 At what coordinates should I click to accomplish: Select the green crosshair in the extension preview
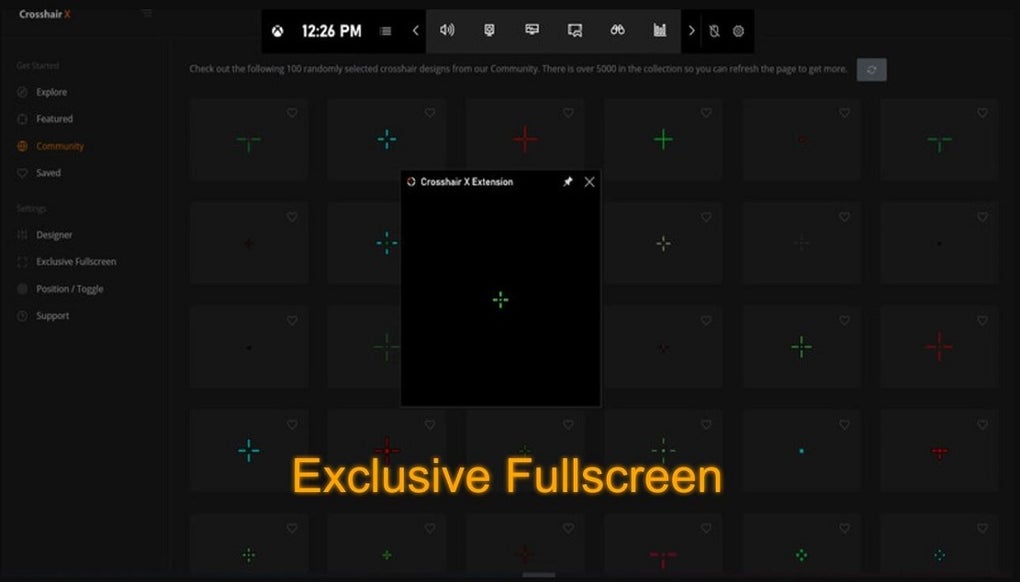tap(500, 300)
